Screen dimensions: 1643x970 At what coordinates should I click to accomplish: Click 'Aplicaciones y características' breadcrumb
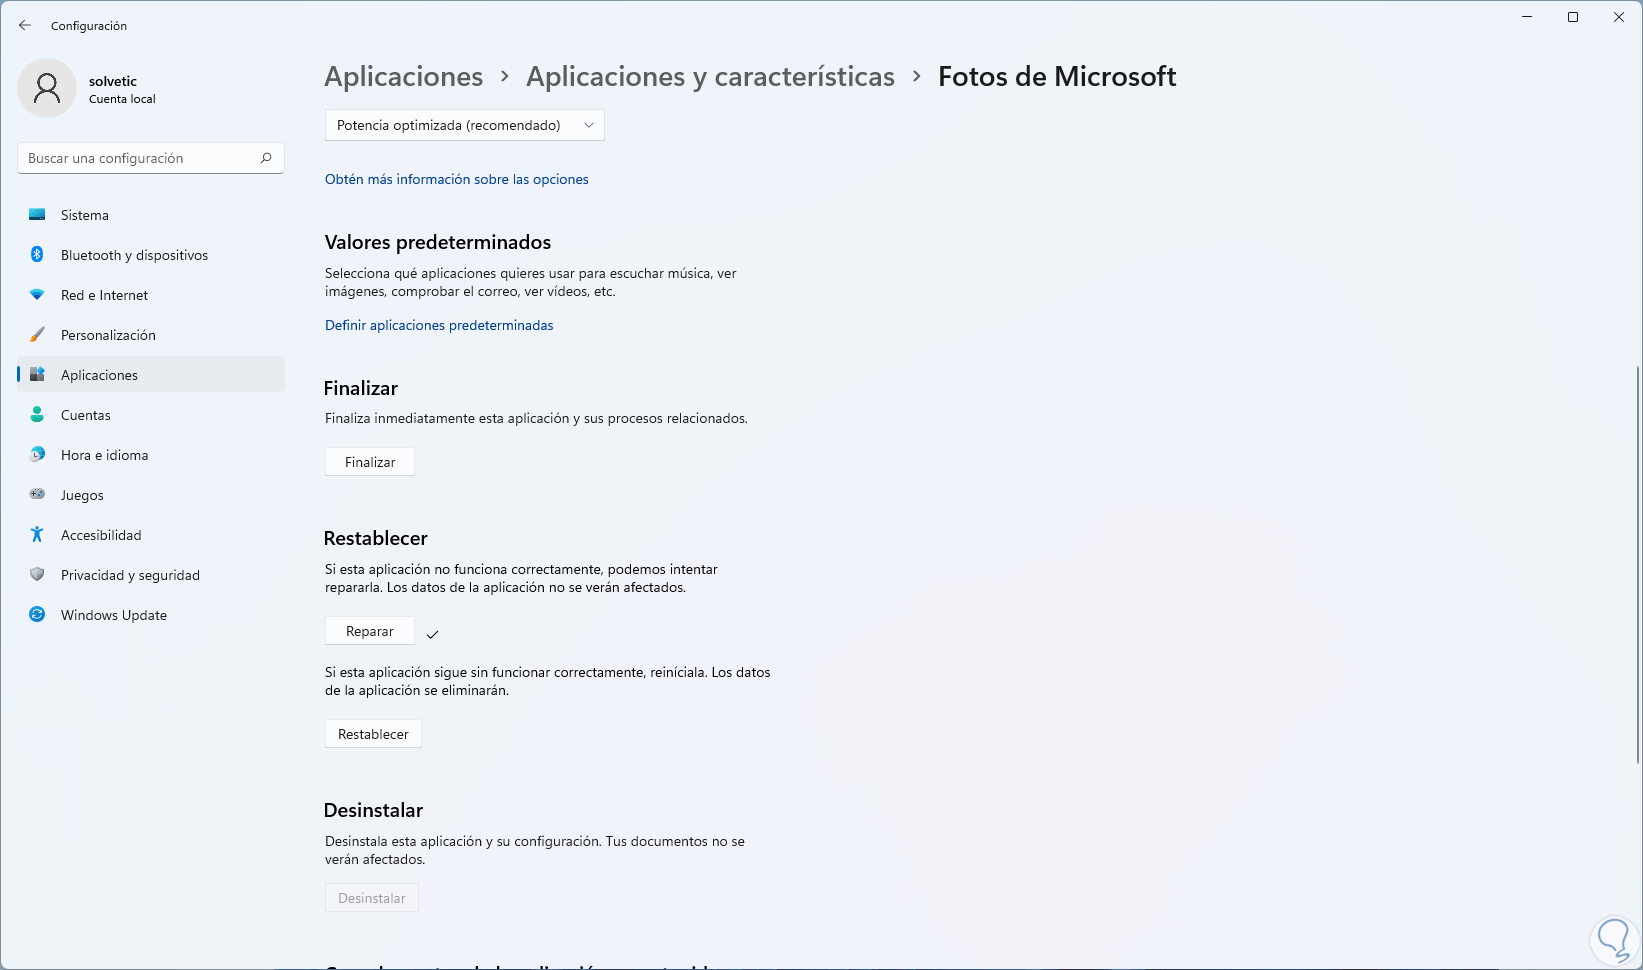point(710,76)
